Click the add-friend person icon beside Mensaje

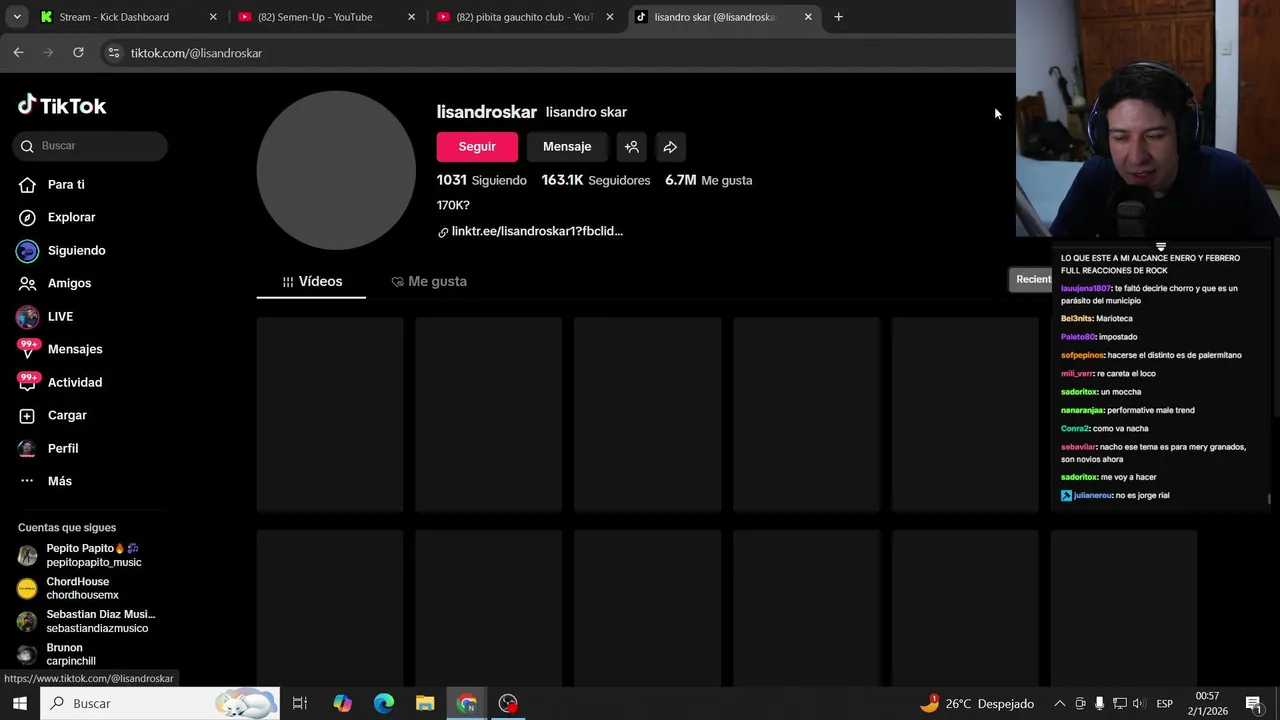pos(631,147)
